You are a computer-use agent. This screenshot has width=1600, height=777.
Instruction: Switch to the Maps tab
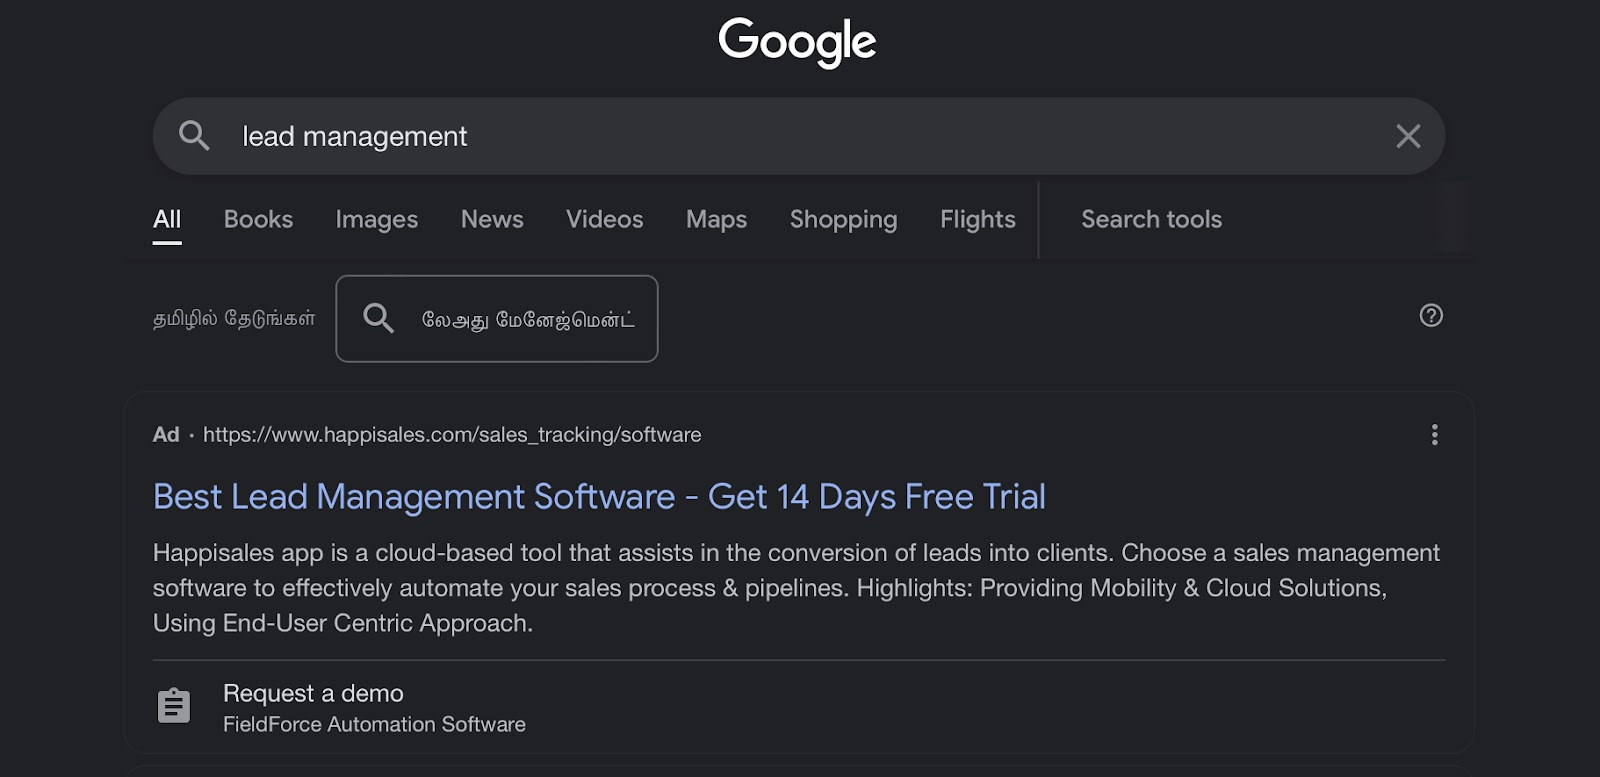tap(716, 219)
